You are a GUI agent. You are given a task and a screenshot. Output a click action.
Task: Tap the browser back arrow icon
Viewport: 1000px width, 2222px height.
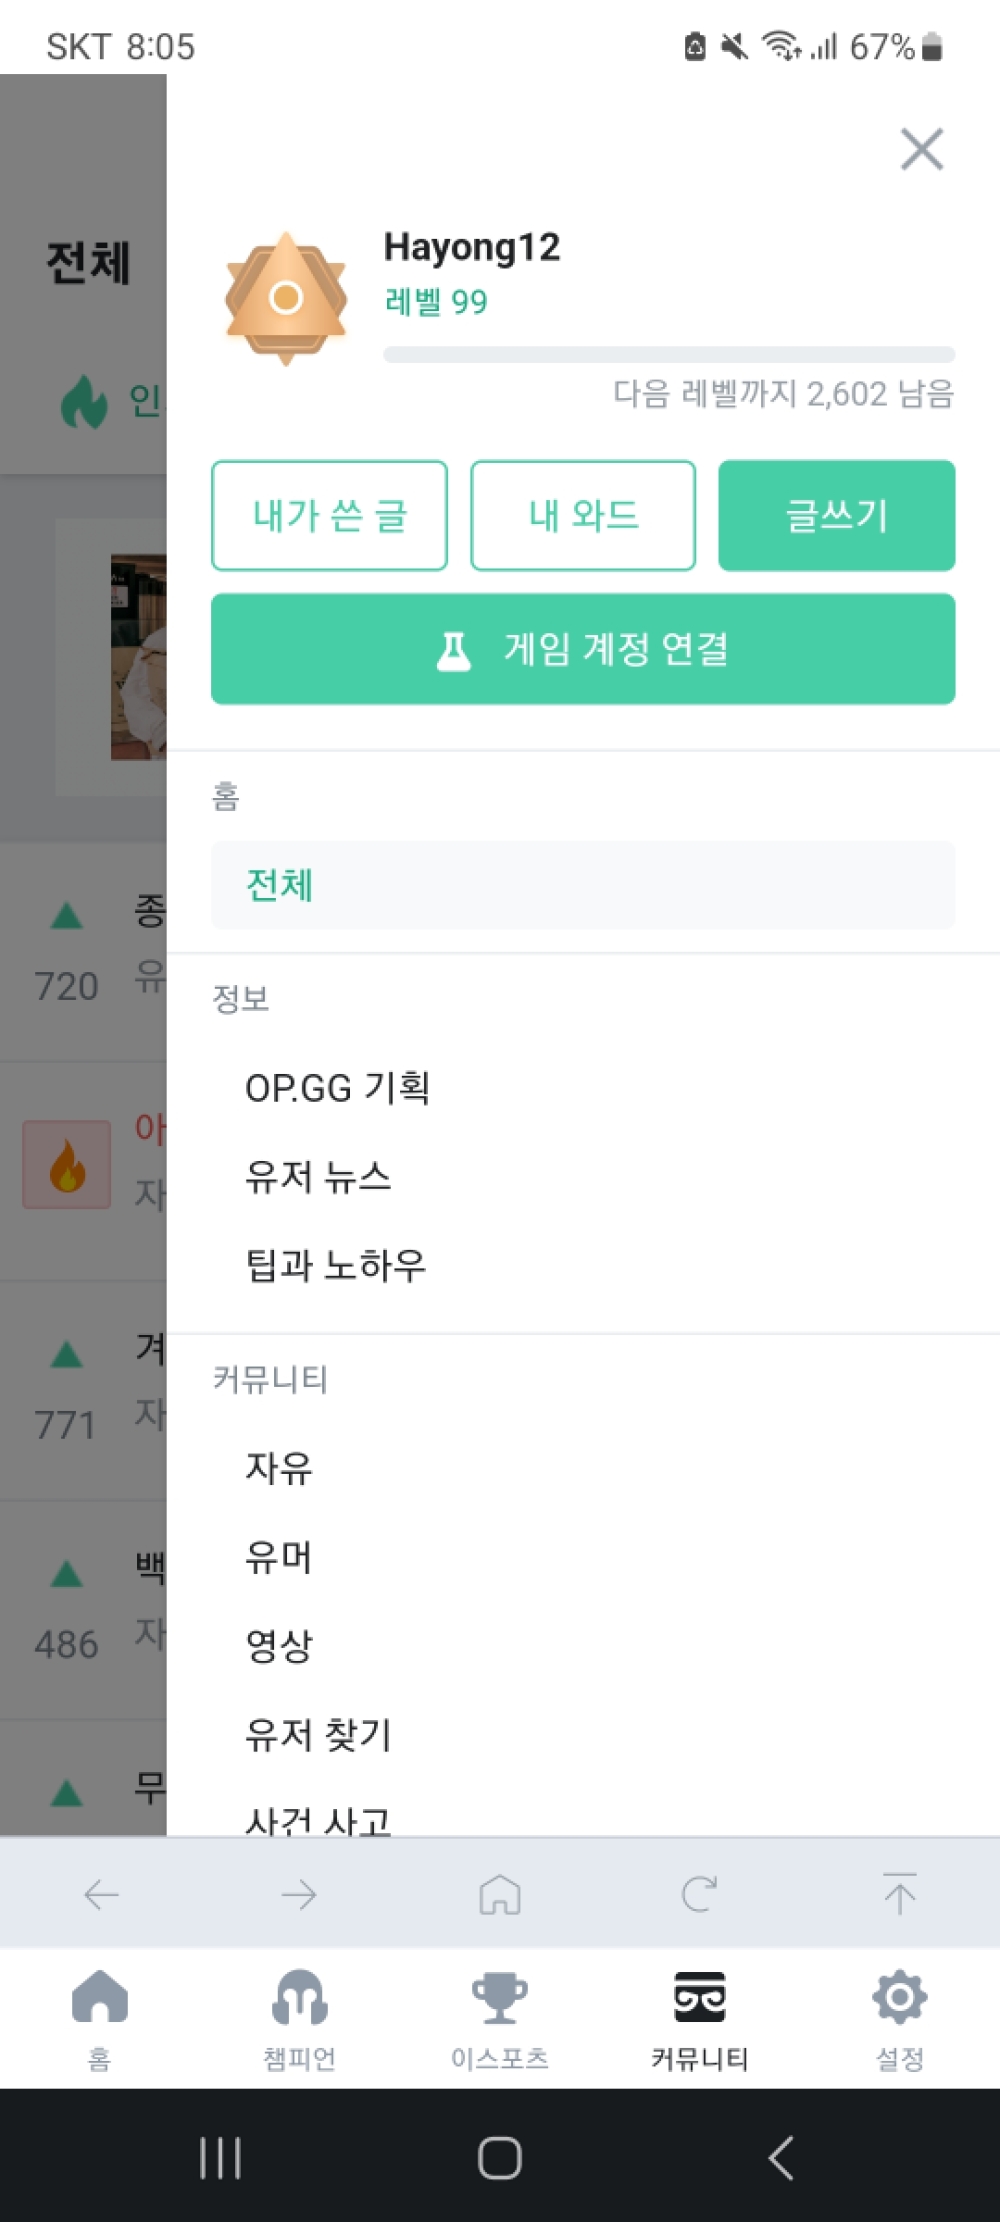click(101, 1894)
